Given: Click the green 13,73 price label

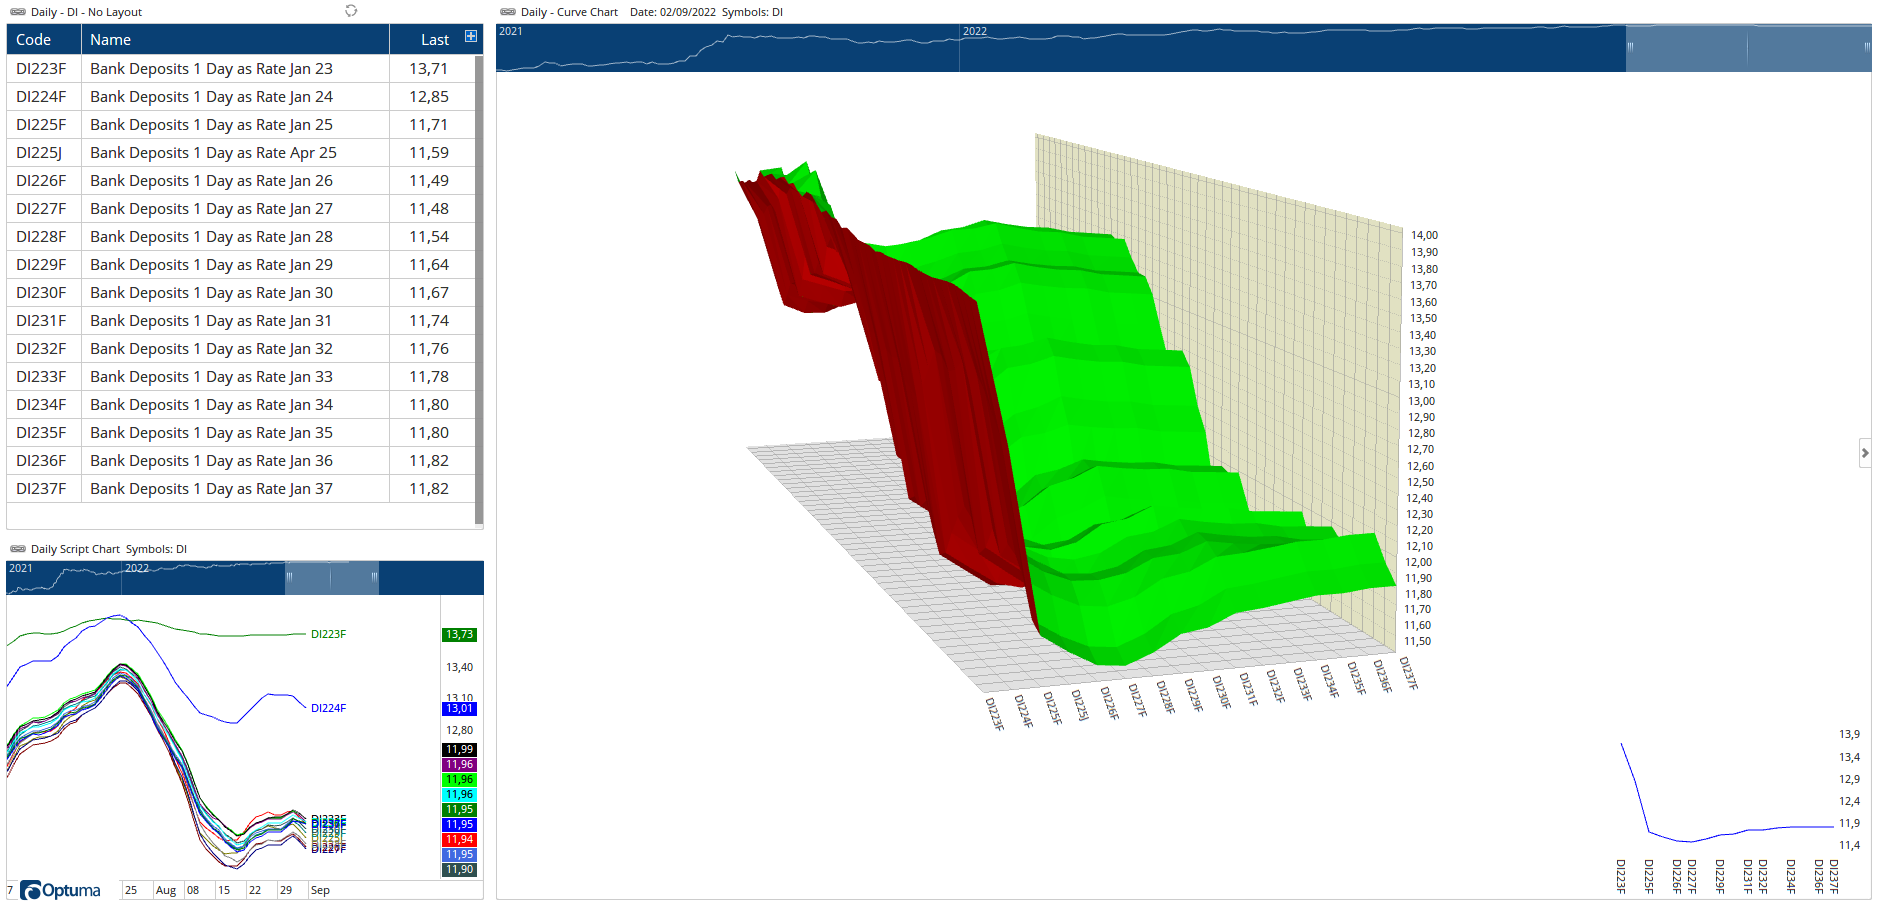Looking at the screenshot, I should [459, 635].
